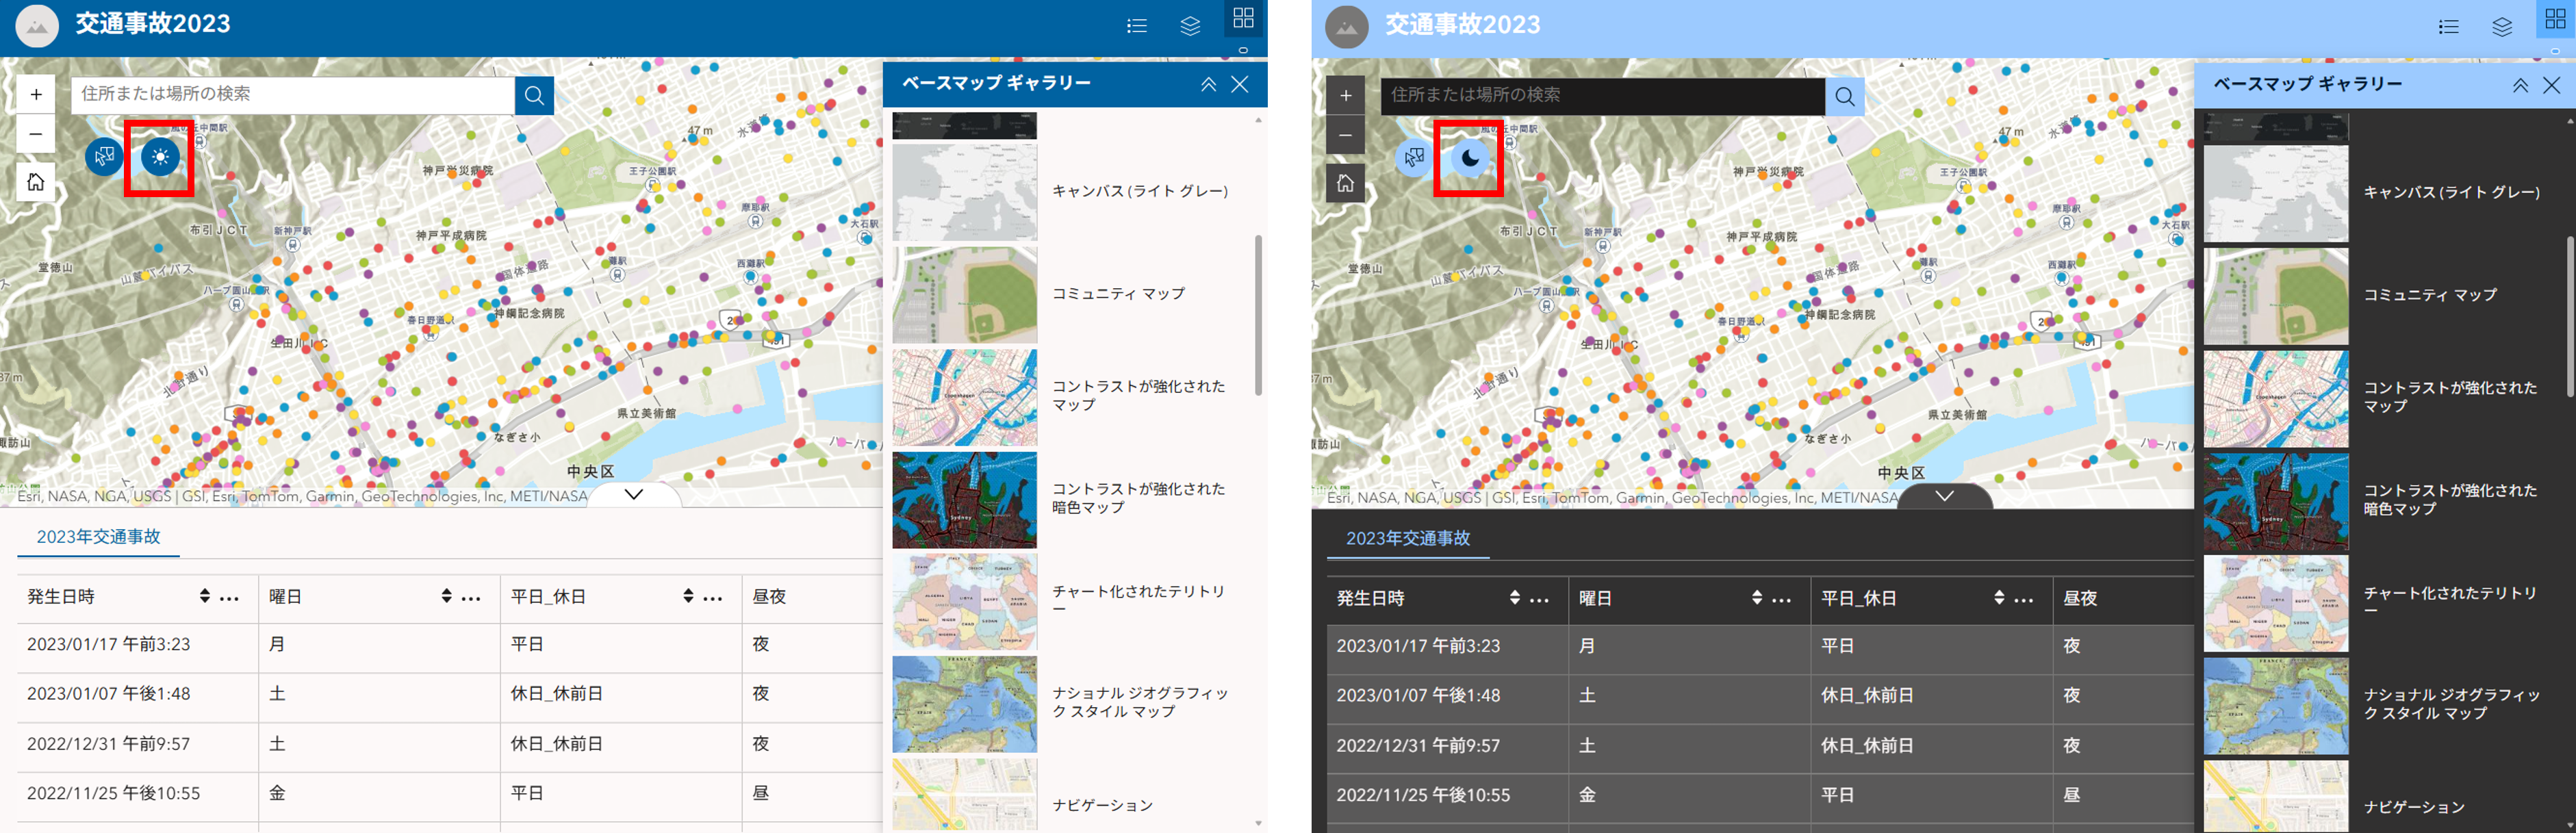Toggle the sun theme button on light map
Screen dimensions: 2576x833
(160, 157)
